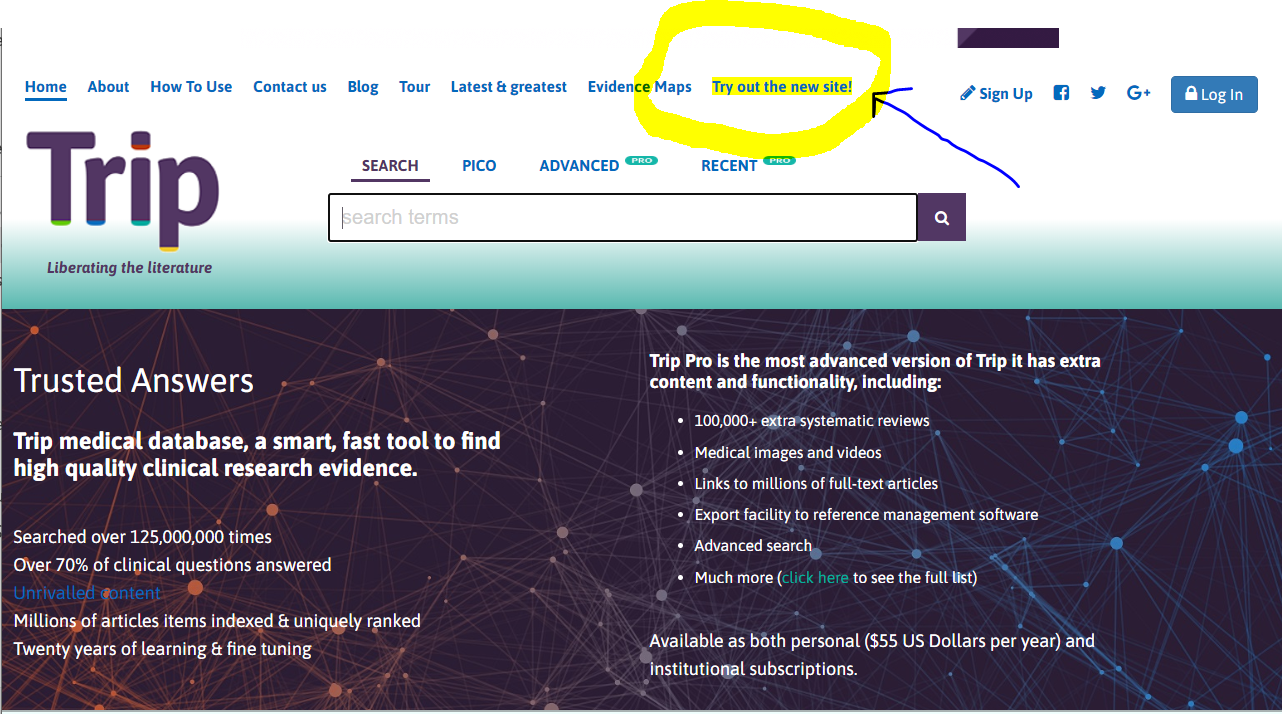Screen dimensions: 1282x714
Task: Switch to the PICO search tab
Action: 479,166
